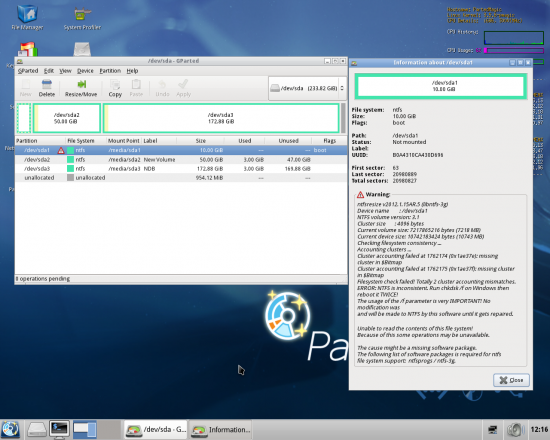Click the Flags column header
The width and height of the screenshot is (550, 440).
[x=329, y=141]
